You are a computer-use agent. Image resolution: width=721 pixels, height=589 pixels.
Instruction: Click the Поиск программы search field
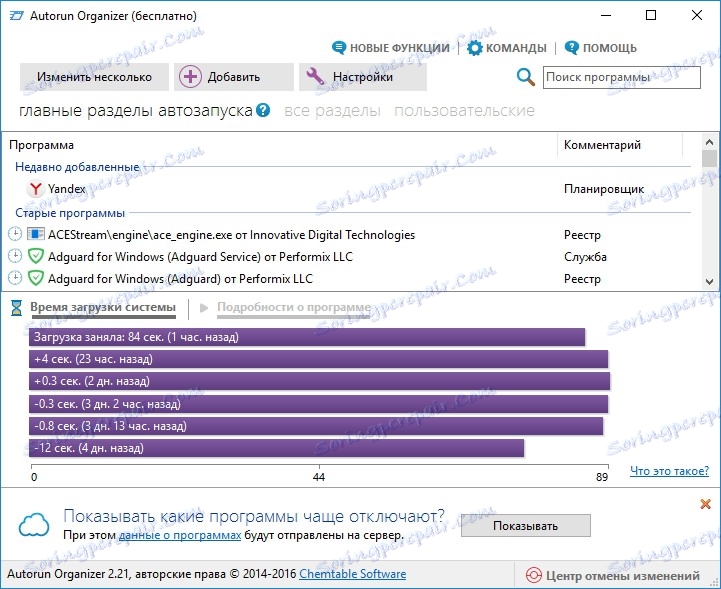click(x=622, y=77)
